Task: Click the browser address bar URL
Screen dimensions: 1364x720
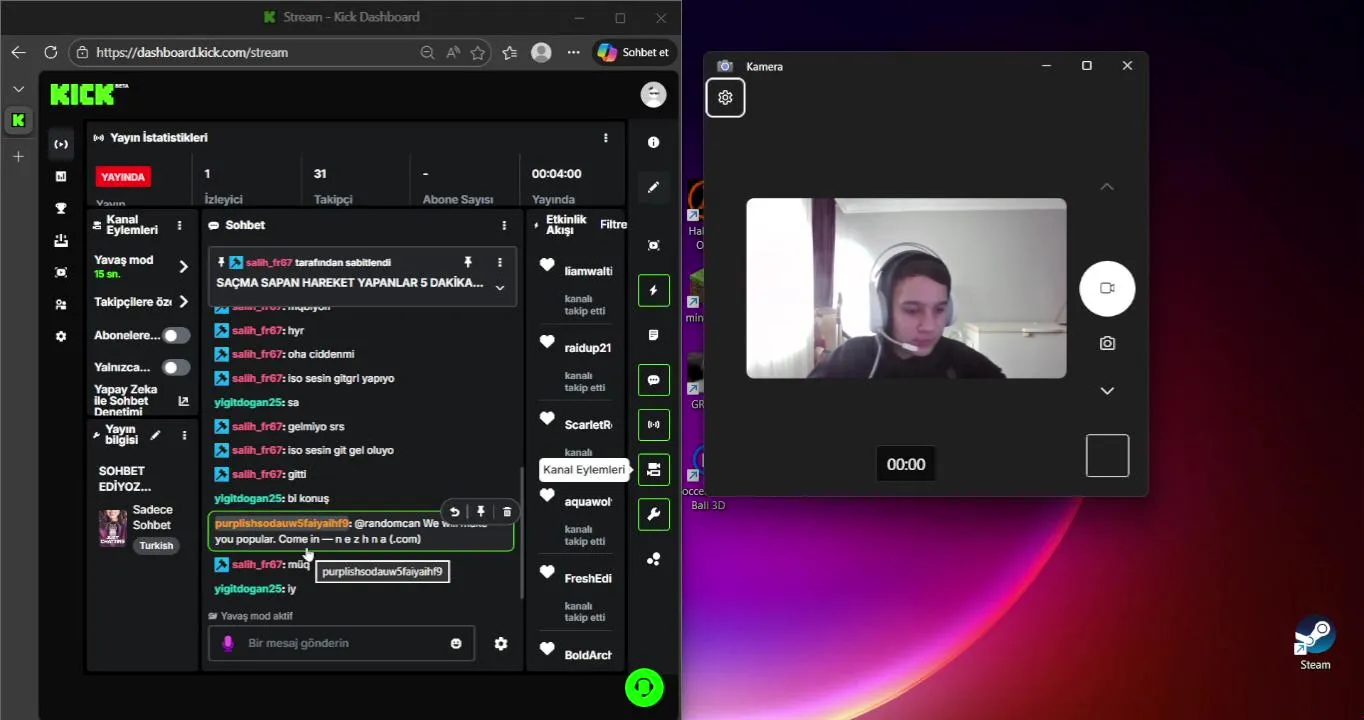Action: tap(192, 52)
